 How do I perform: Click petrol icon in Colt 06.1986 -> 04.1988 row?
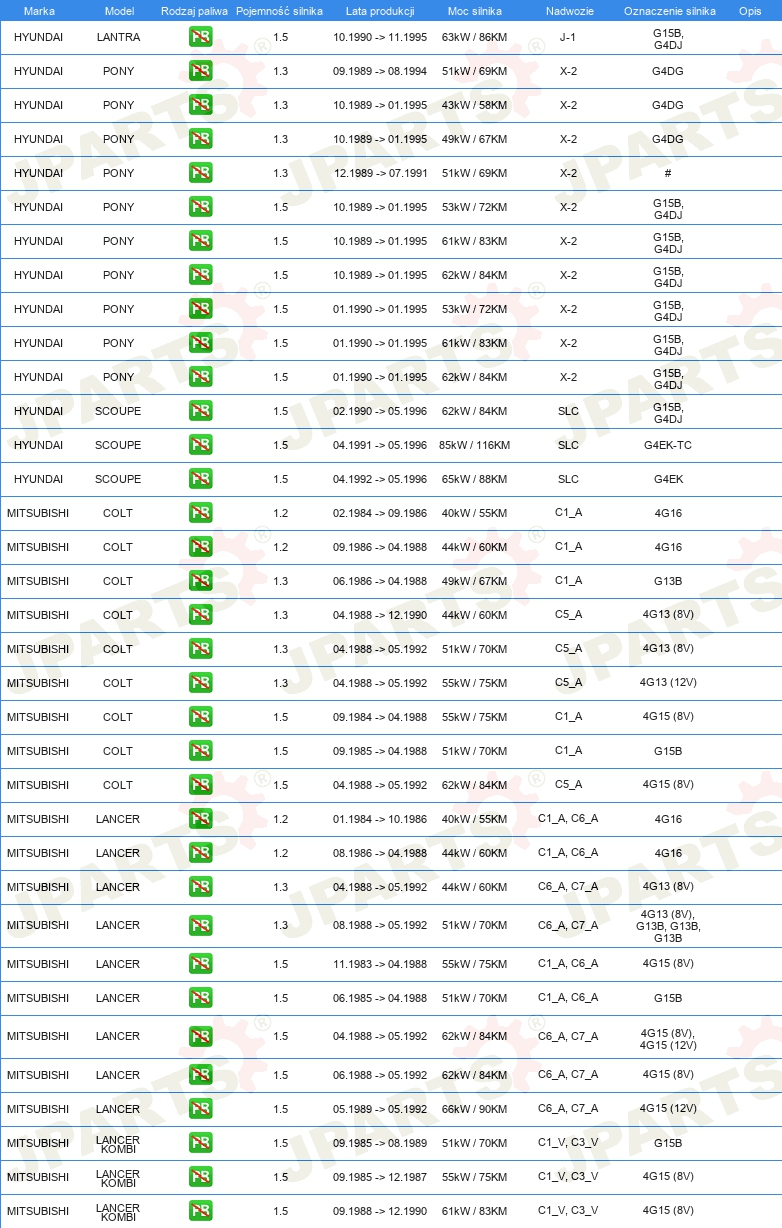[200, 582]
